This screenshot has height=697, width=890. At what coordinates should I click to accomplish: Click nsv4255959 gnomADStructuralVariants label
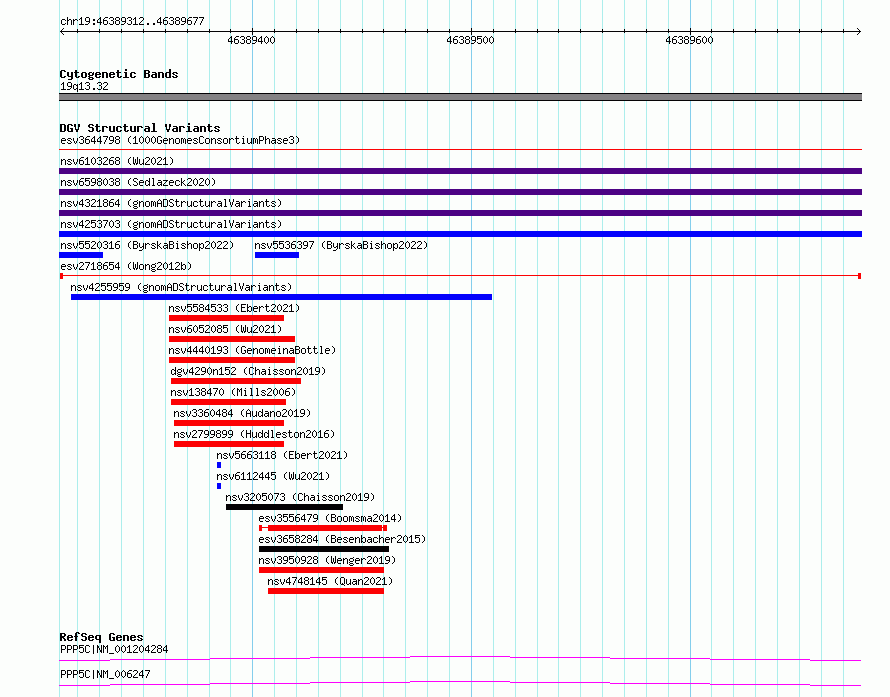pos(181,287)
